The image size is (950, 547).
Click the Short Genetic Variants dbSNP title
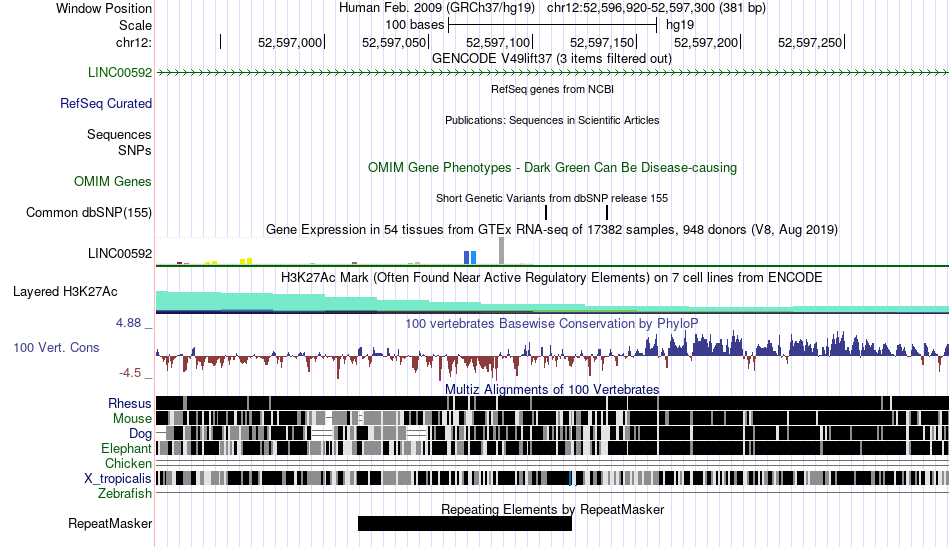pos(552,199)
